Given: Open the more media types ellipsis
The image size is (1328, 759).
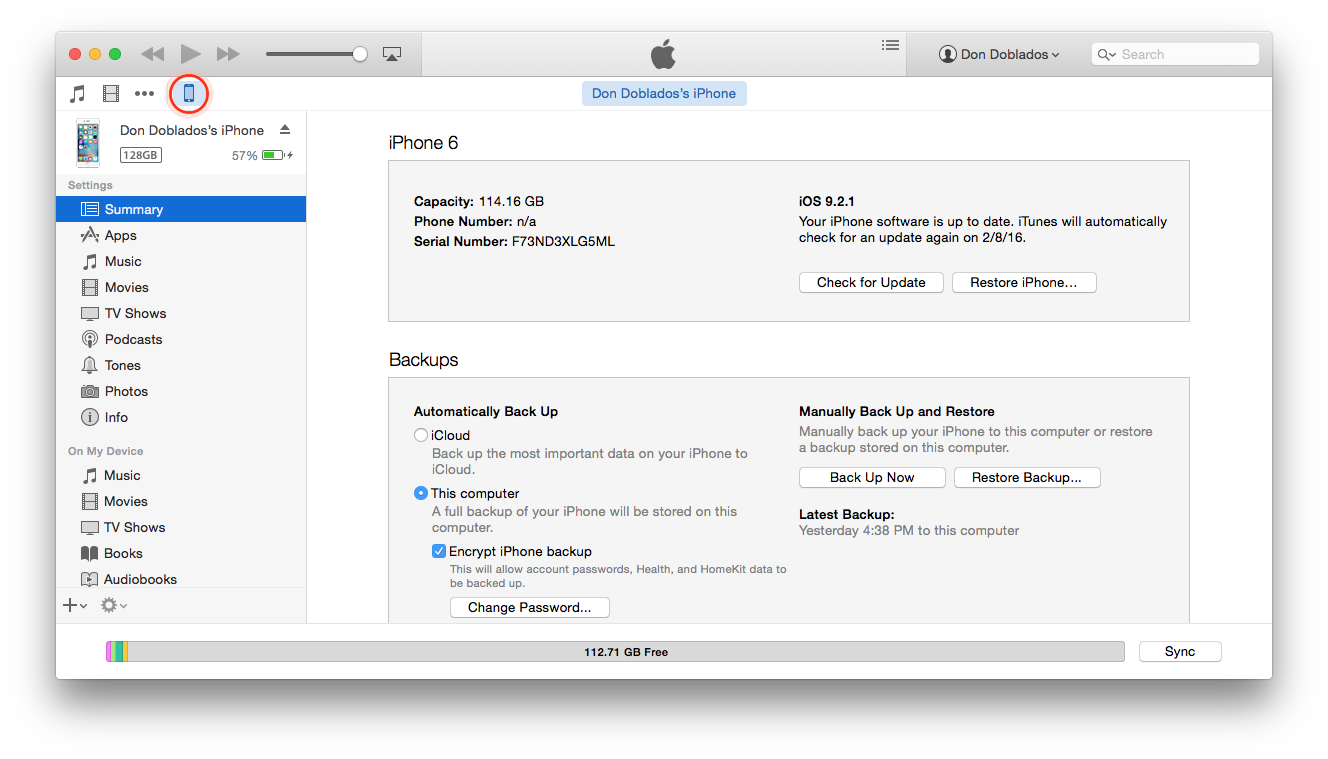Looking at the screenshot, I should (145, 94).
